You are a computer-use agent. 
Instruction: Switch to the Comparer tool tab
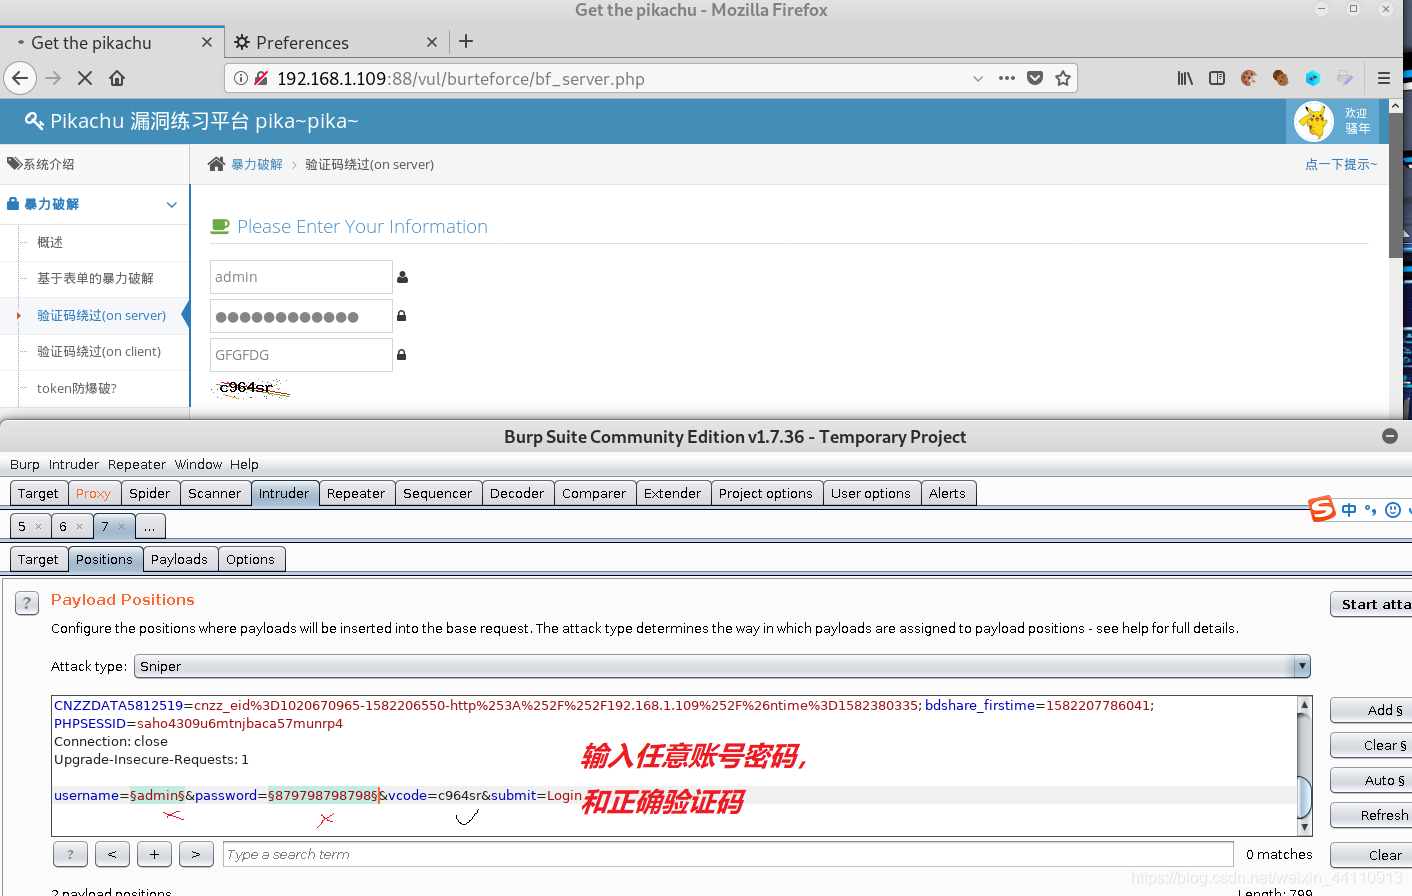tap(594, 493)
